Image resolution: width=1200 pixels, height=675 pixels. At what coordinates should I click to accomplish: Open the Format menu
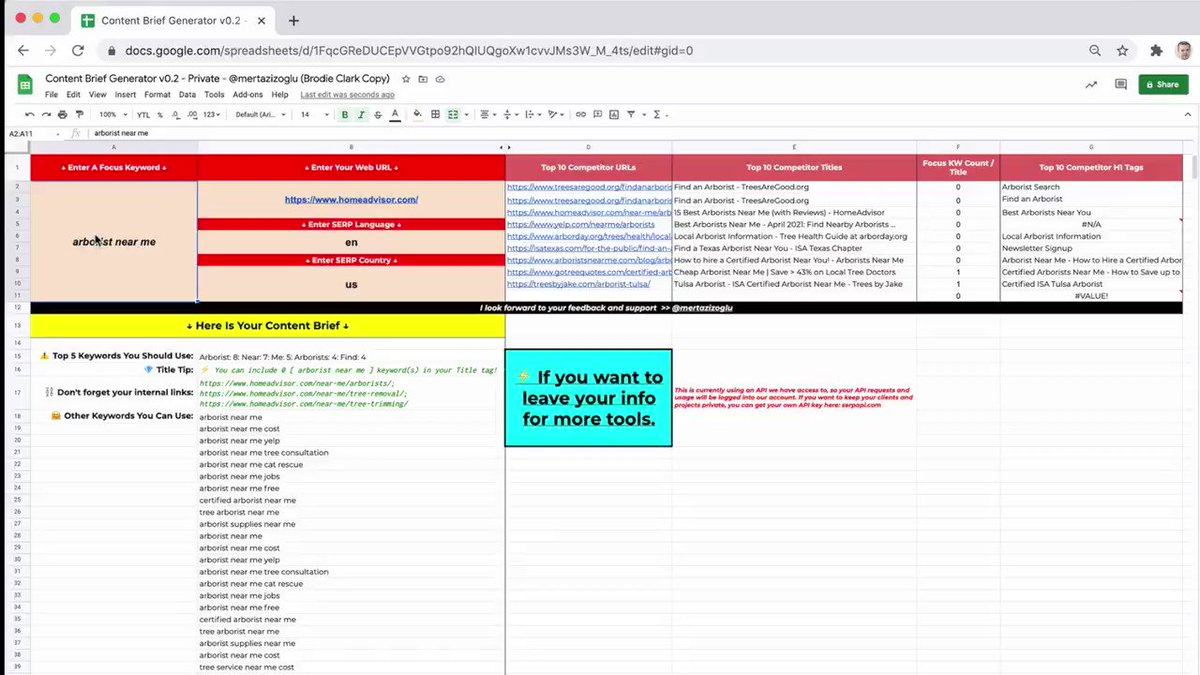157,95
